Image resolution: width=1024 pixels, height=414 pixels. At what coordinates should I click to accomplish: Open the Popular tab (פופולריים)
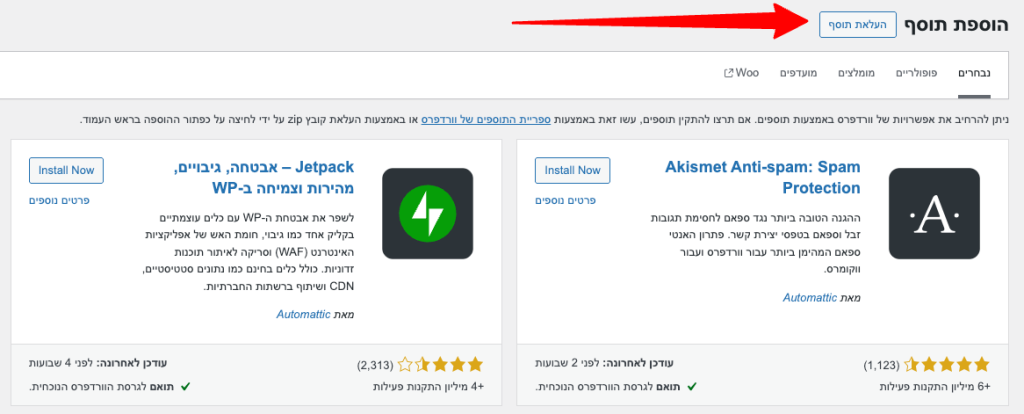915,74
